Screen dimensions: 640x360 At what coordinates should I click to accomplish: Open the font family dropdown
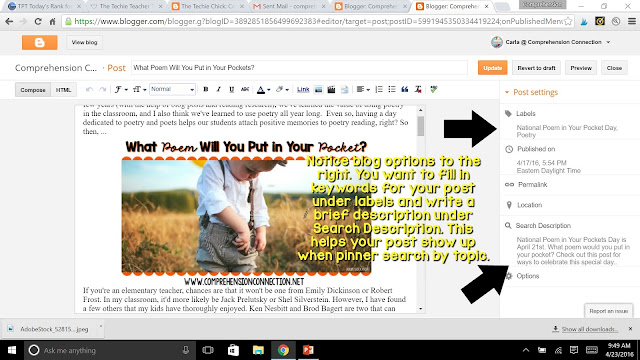[121, 89]
